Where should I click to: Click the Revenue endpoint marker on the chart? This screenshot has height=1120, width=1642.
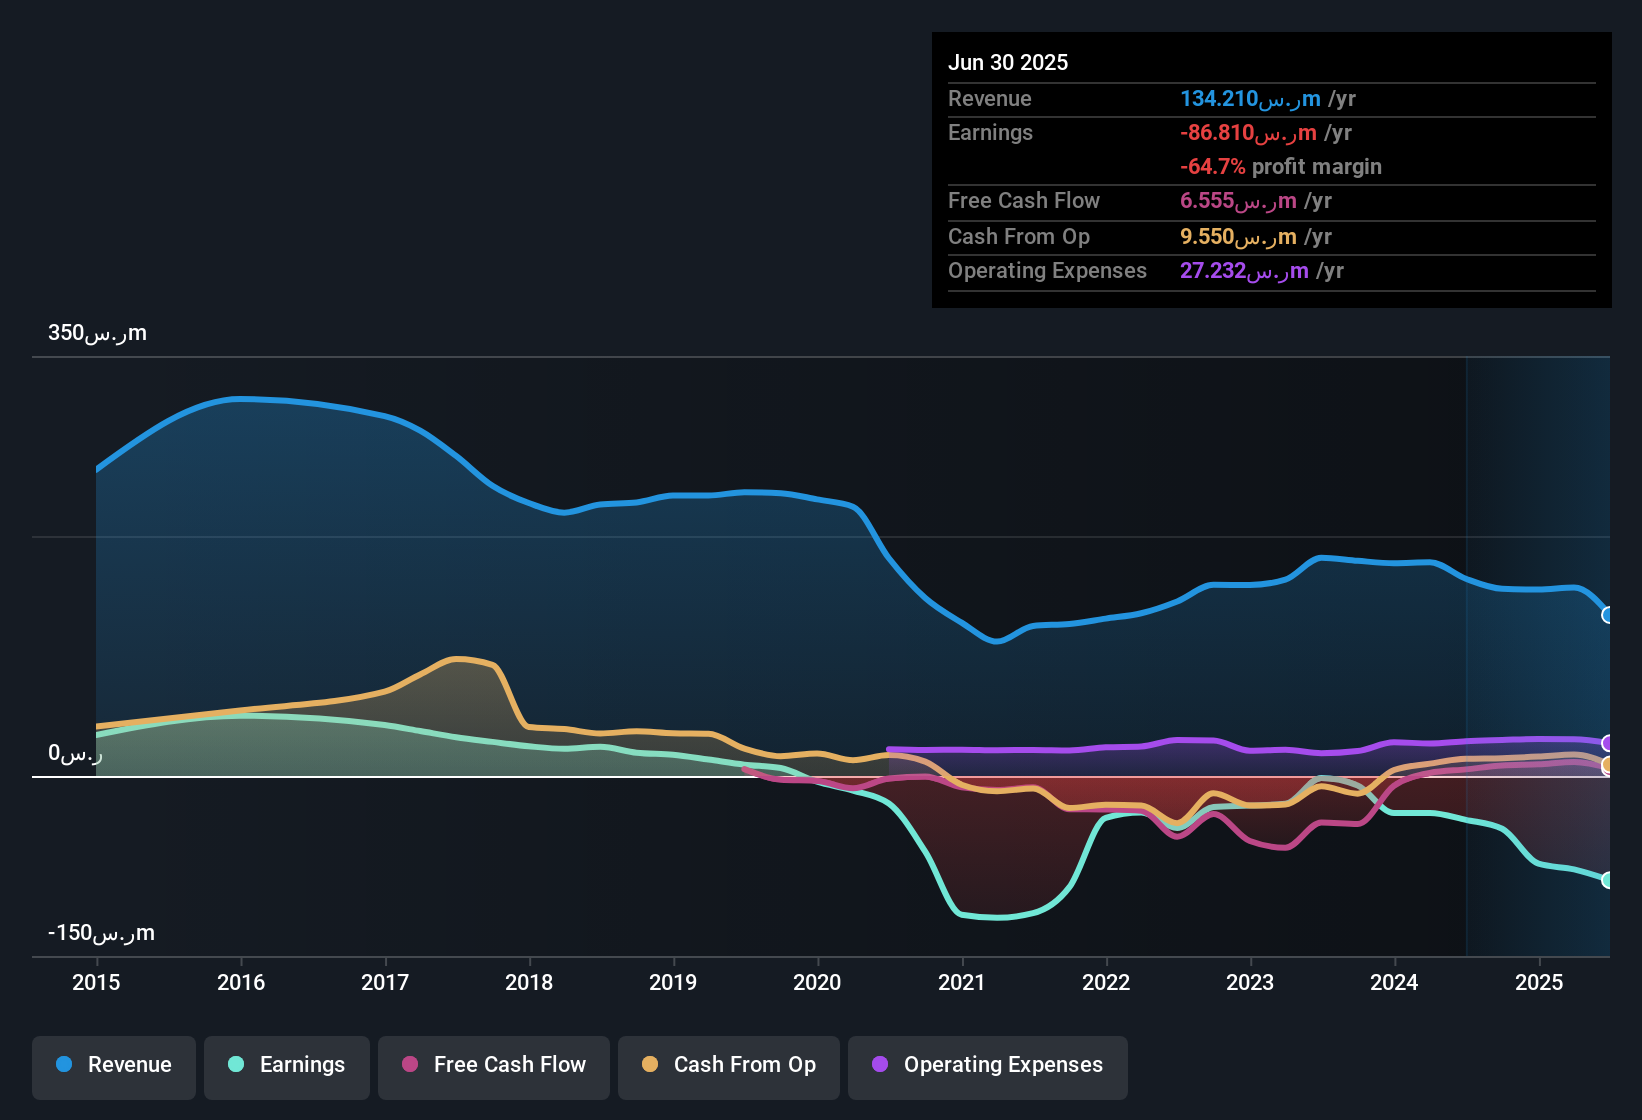(x=1608, y=615)
